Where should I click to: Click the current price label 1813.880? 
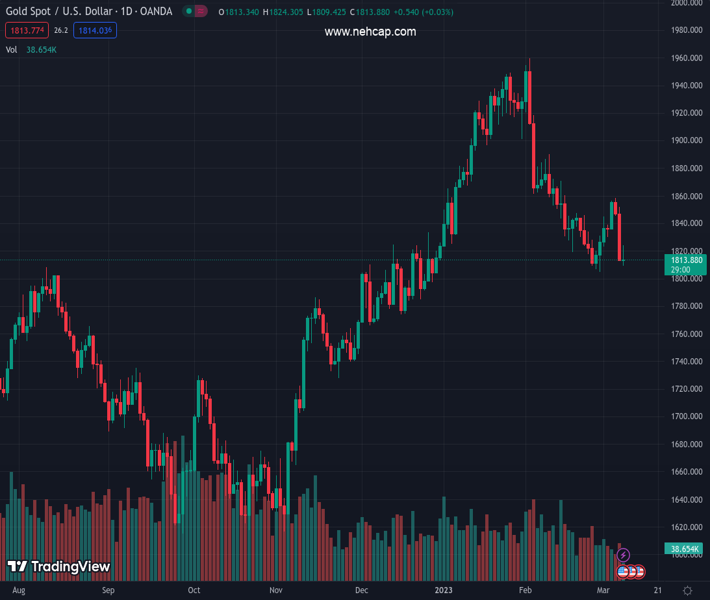(x=685, y=261)
